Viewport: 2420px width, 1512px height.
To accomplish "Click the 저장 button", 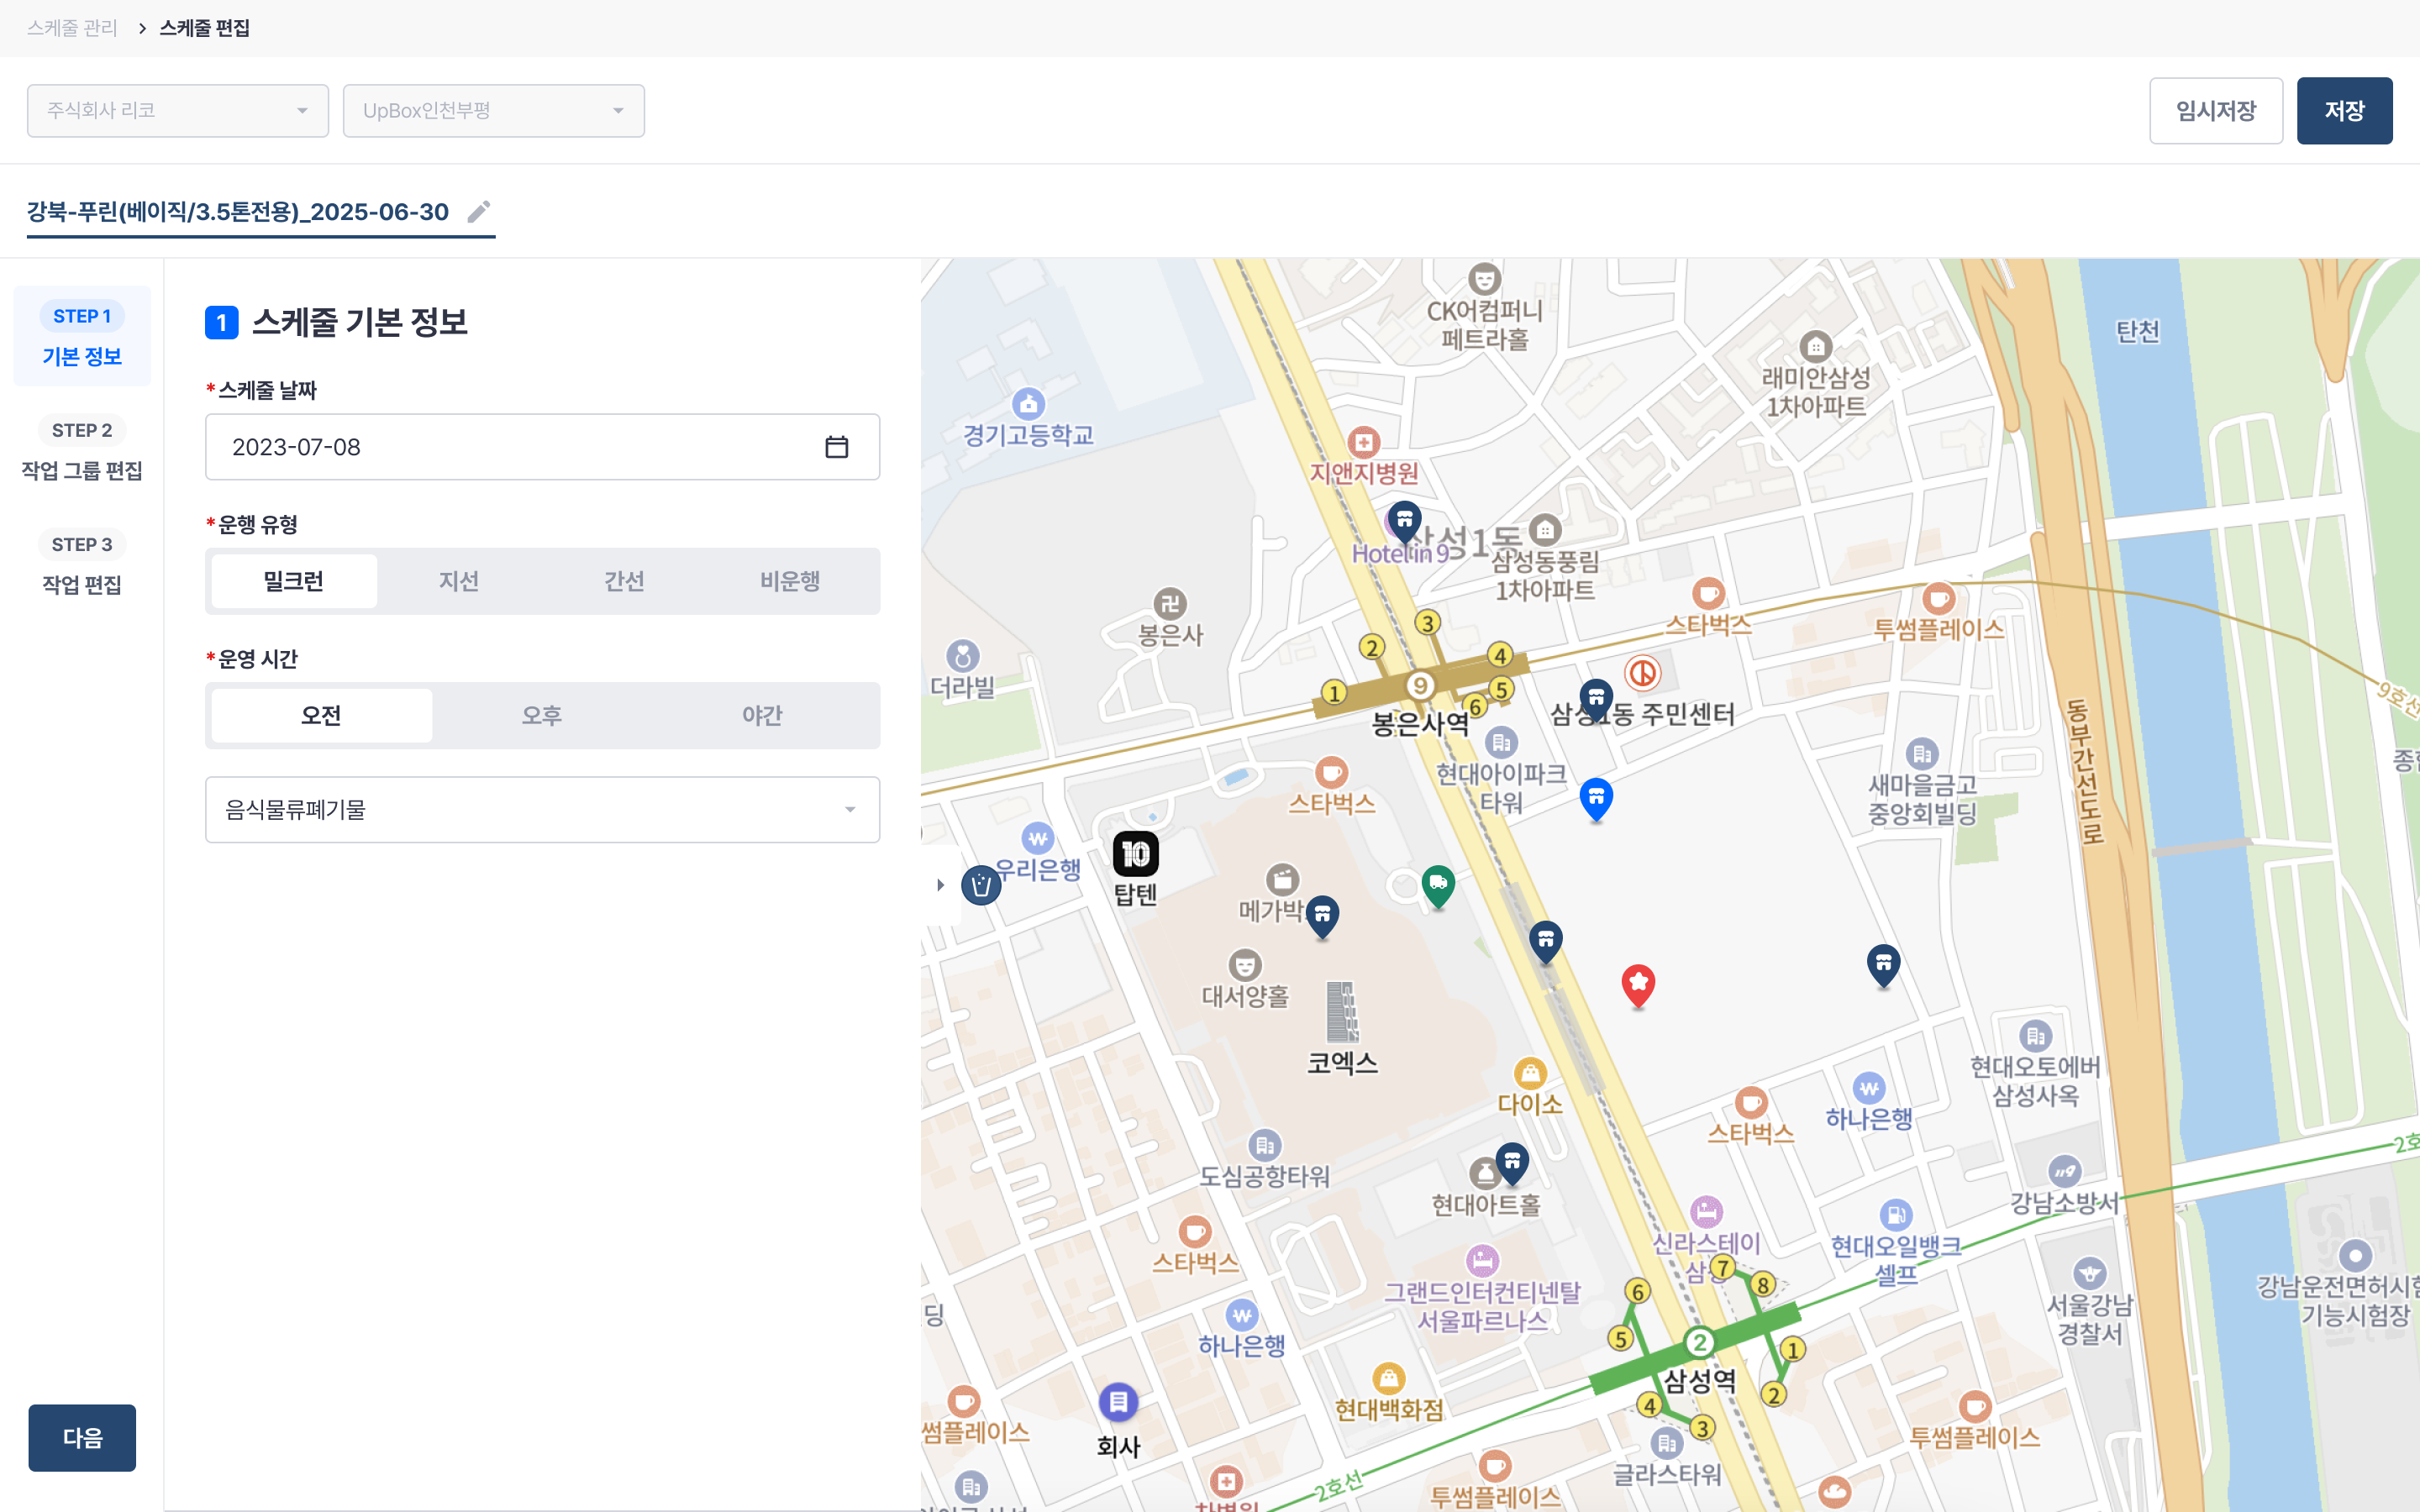I will [2344, 111].
